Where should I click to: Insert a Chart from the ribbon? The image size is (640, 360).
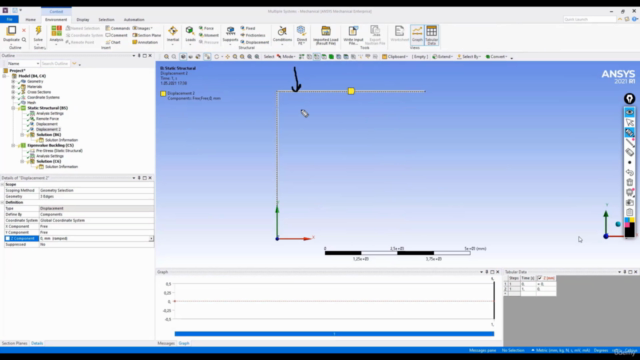tap(113, 42)
